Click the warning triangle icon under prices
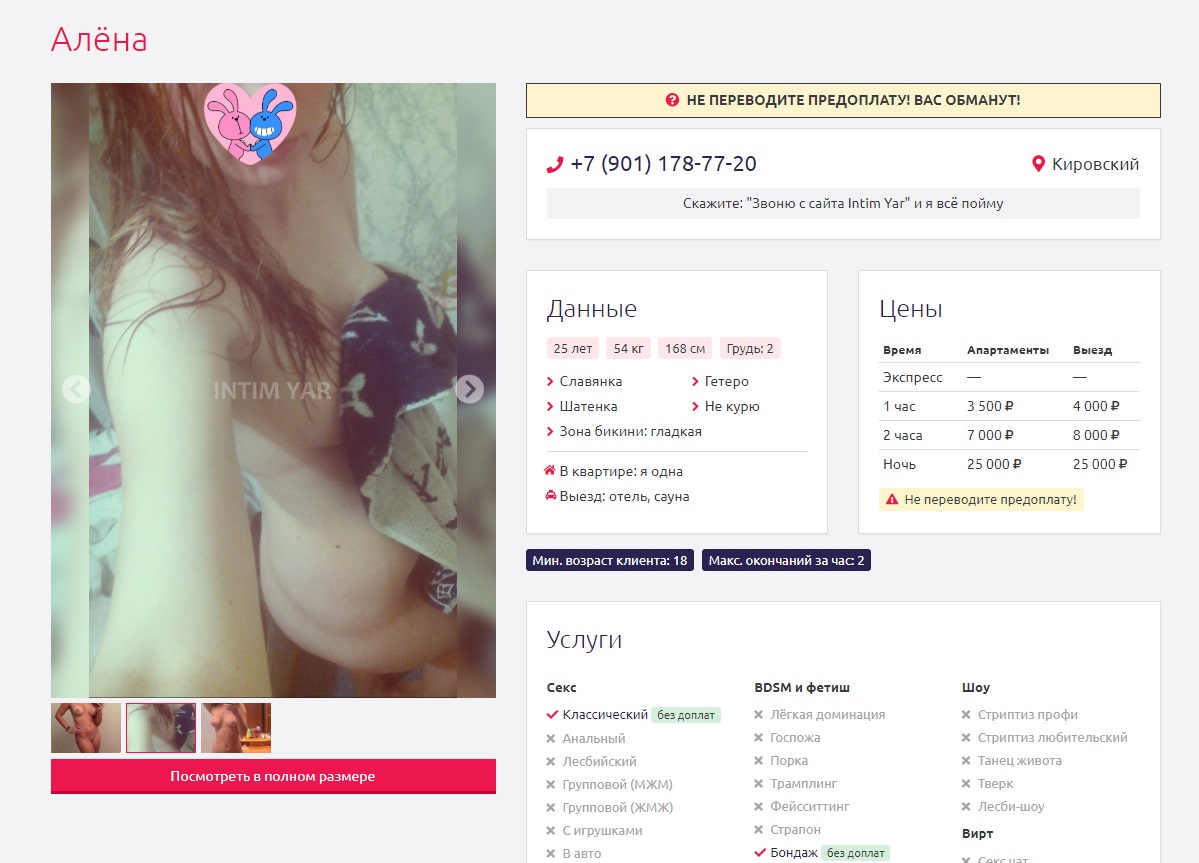Screen dimensions: 1199x863 click(891, 499)
